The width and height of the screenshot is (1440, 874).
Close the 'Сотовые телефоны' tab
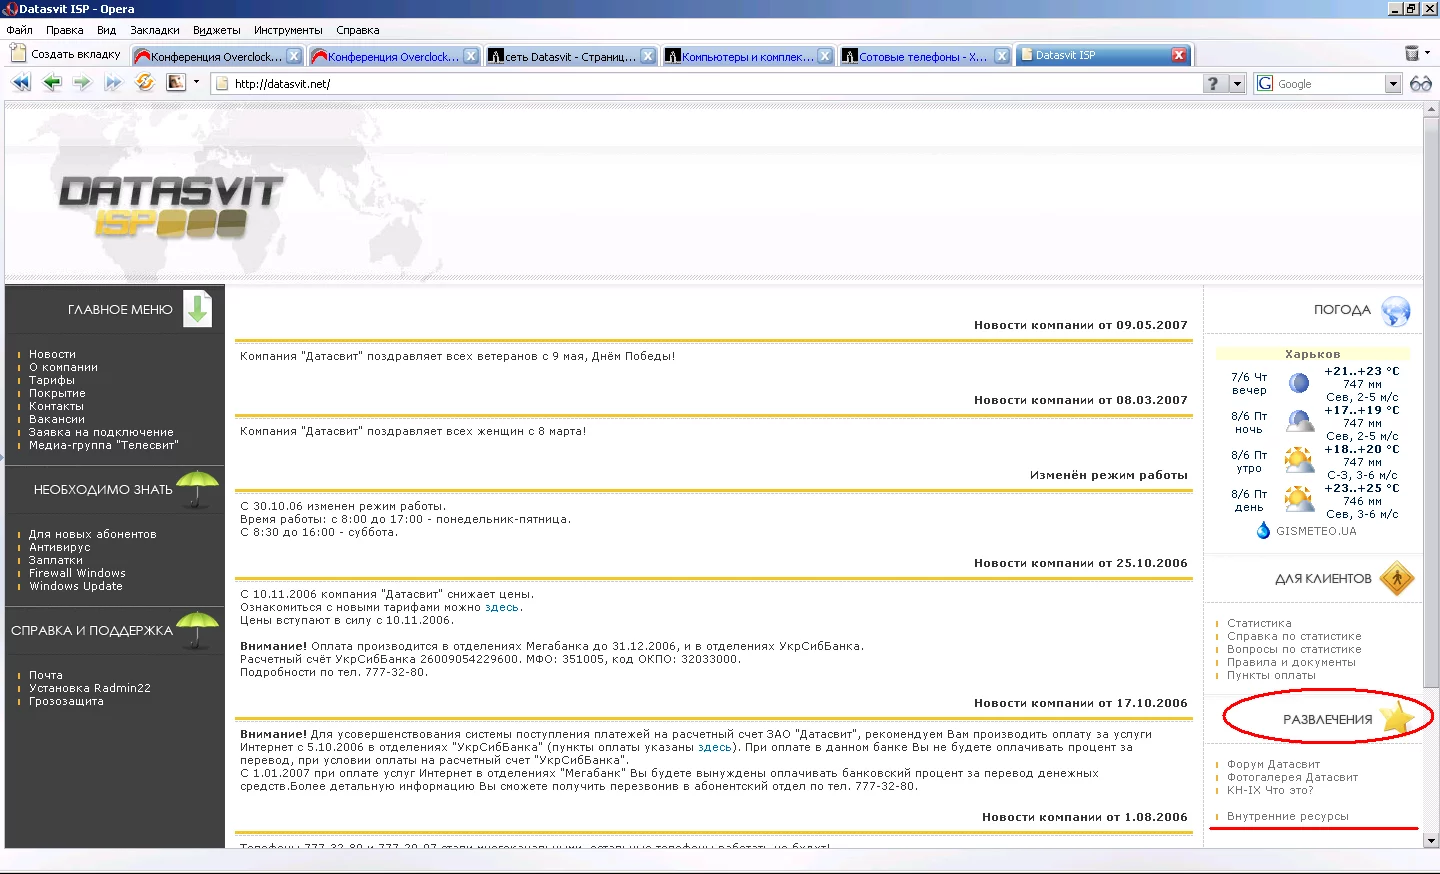pos(1001,56)
